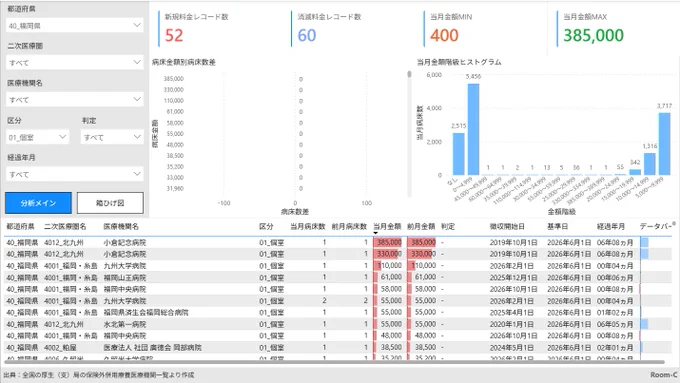
Task: Click the 経過年月 table column header
Action: click(611, 226)
